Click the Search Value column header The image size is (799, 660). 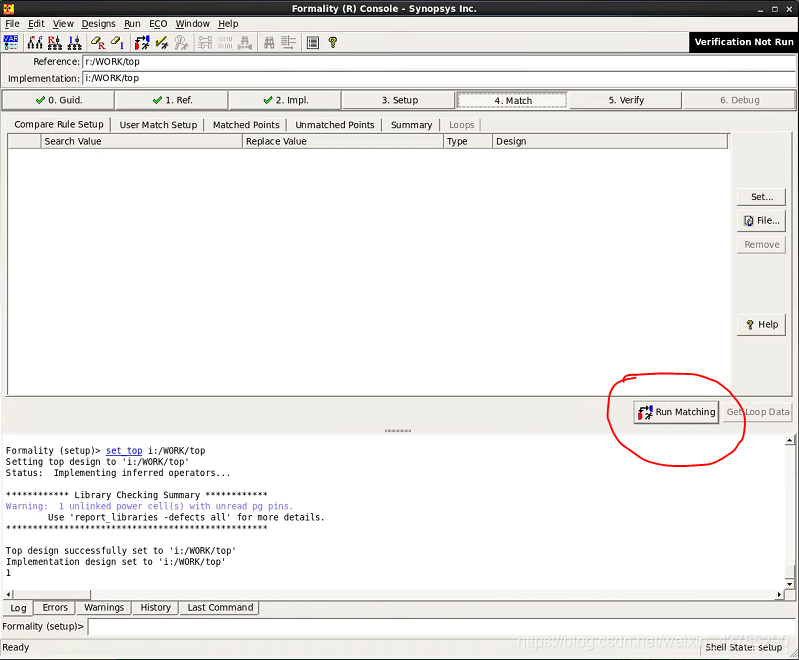(141, 141)
